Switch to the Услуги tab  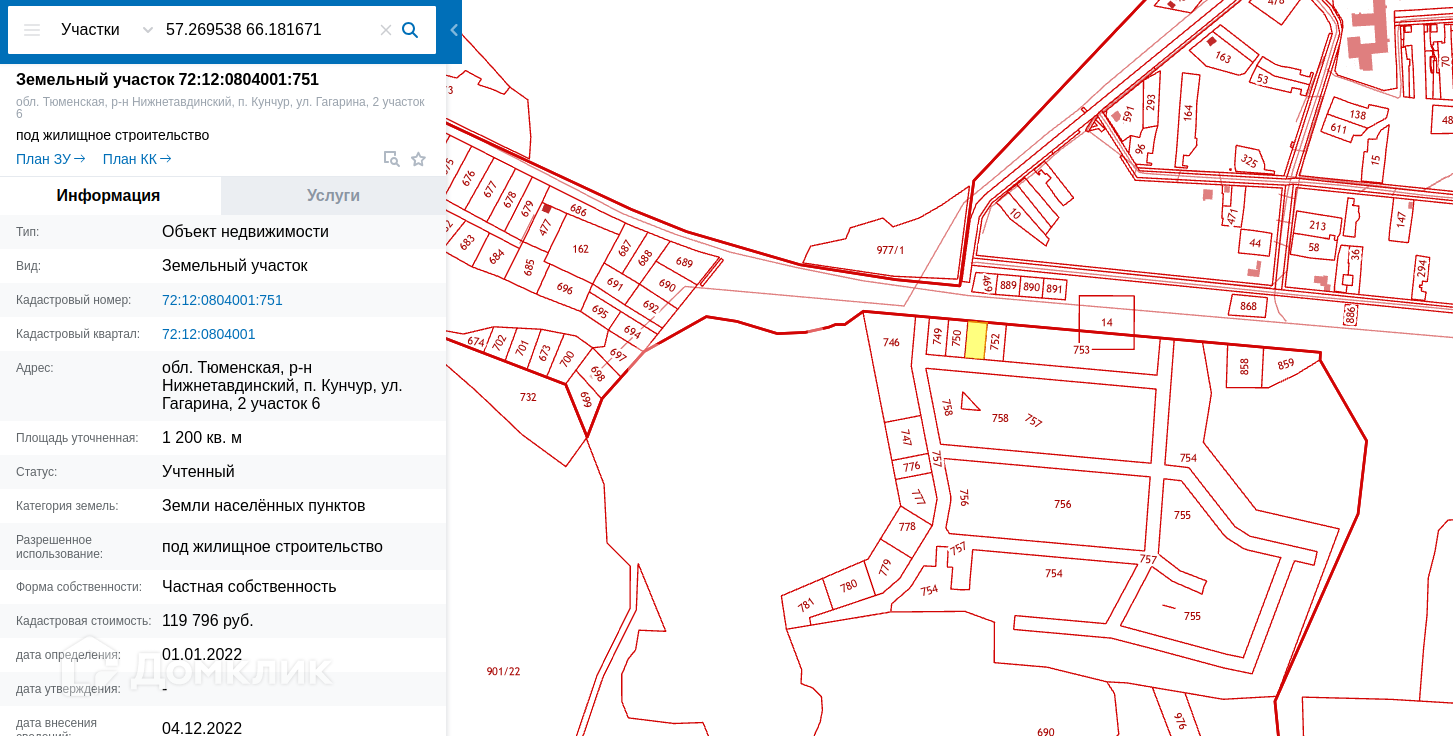coord(333,196)
